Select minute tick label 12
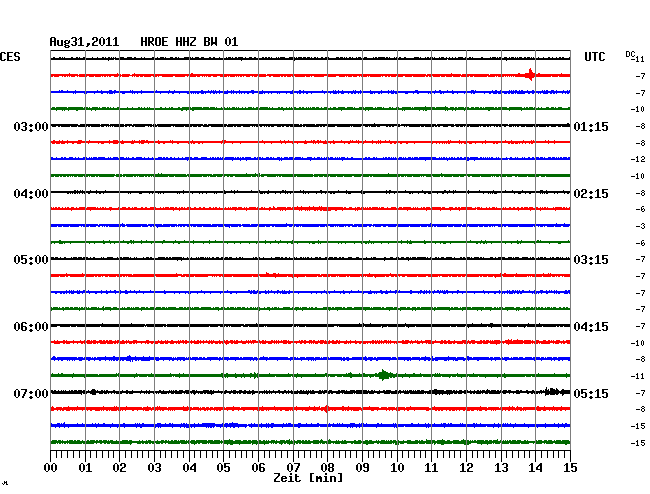 [466, 468]
